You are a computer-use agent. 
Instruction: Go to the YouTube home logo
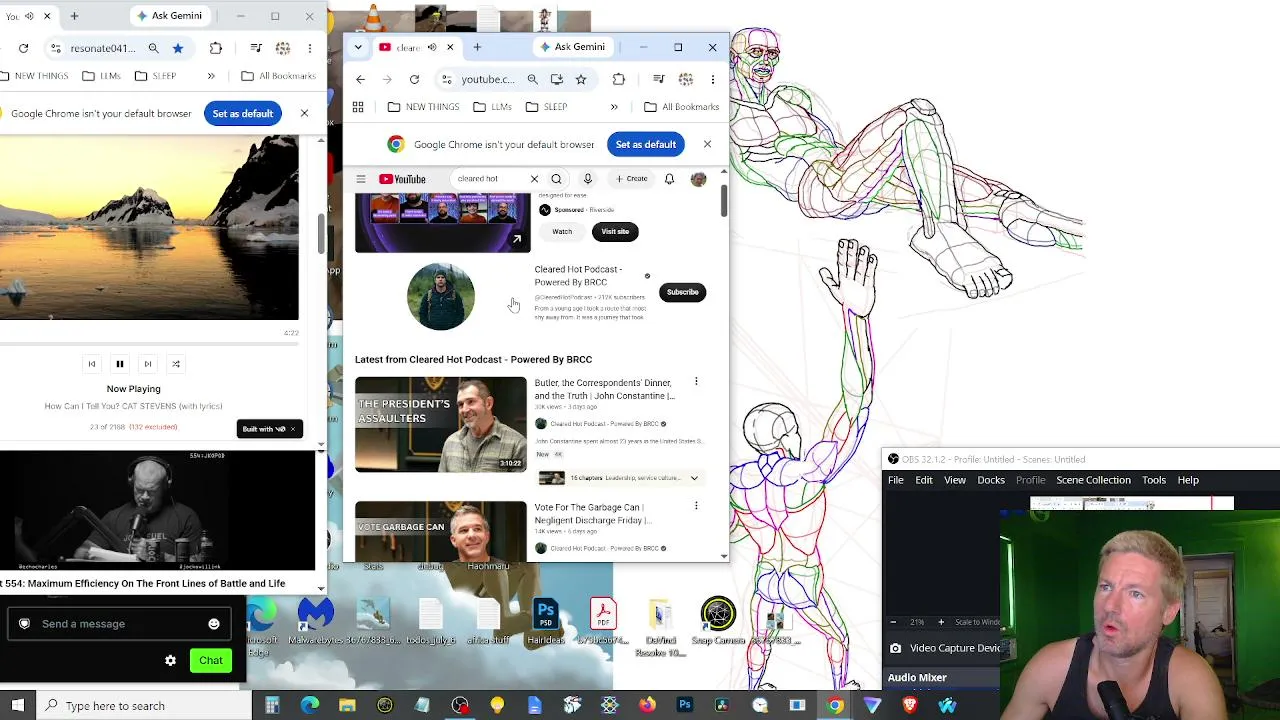click(402, 179)
